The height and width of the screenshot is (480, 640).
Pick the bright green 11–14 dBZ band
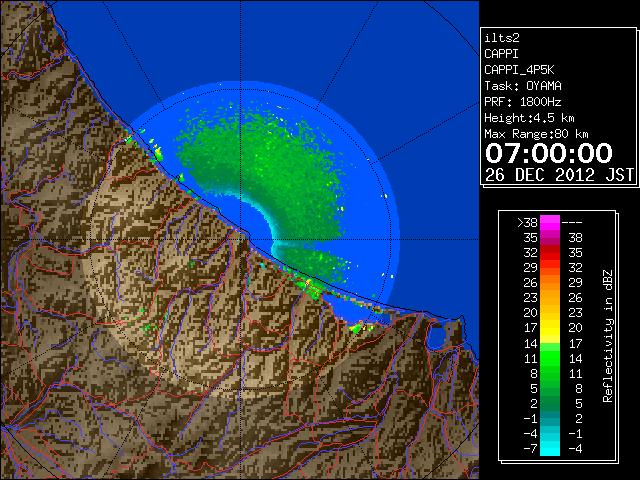tap(550, 358)
